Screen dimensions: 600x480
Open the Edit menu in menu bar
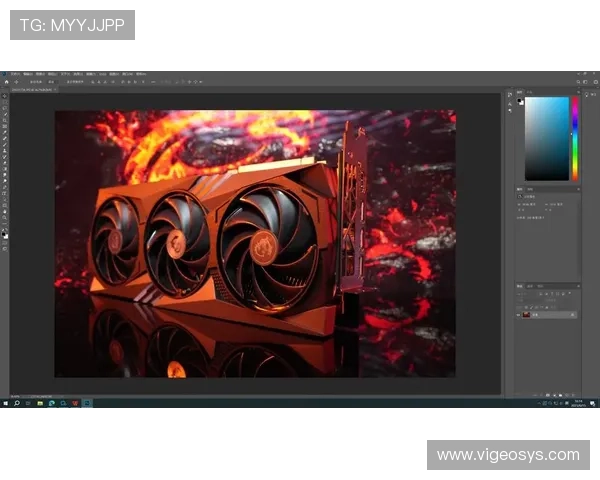28,73
